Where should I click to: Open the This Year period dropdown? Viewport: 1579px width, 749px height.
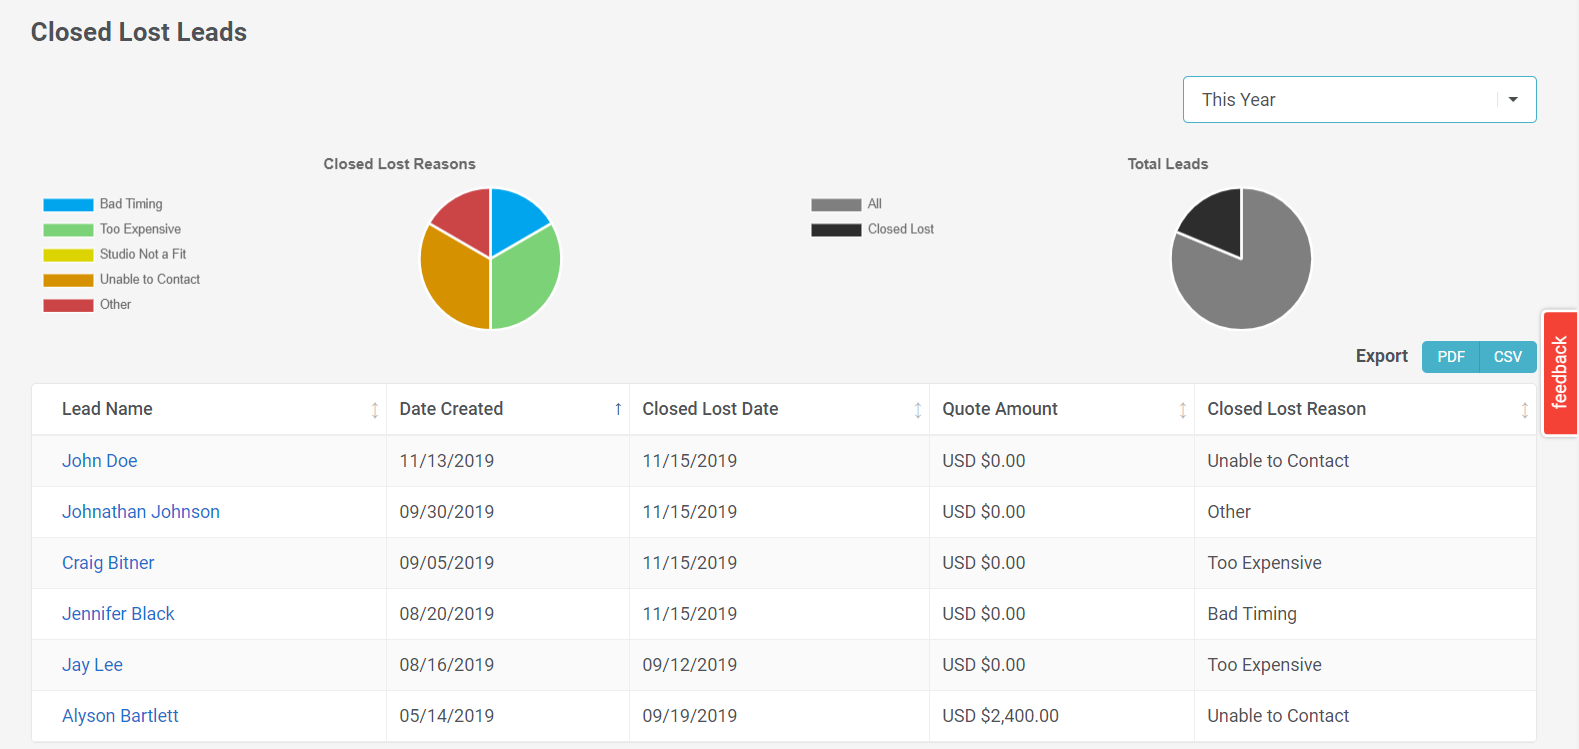1340,100
